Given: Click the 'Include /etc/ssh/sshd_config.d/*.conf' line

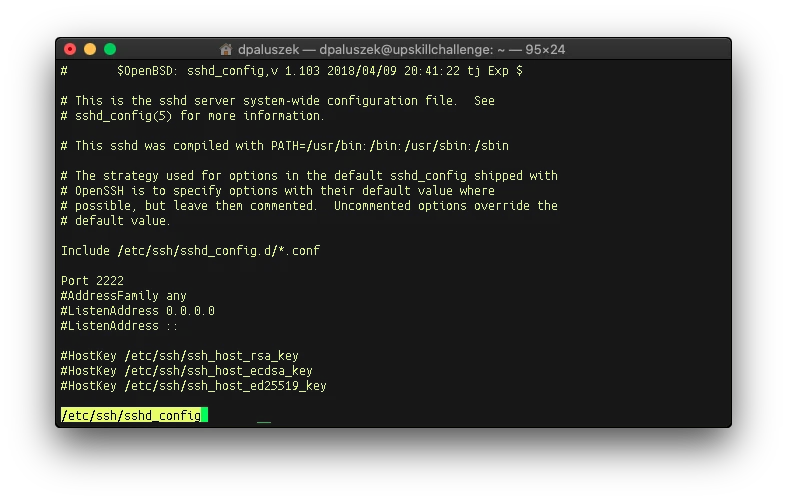Looking at the screenshot, I should click(190, 250).
